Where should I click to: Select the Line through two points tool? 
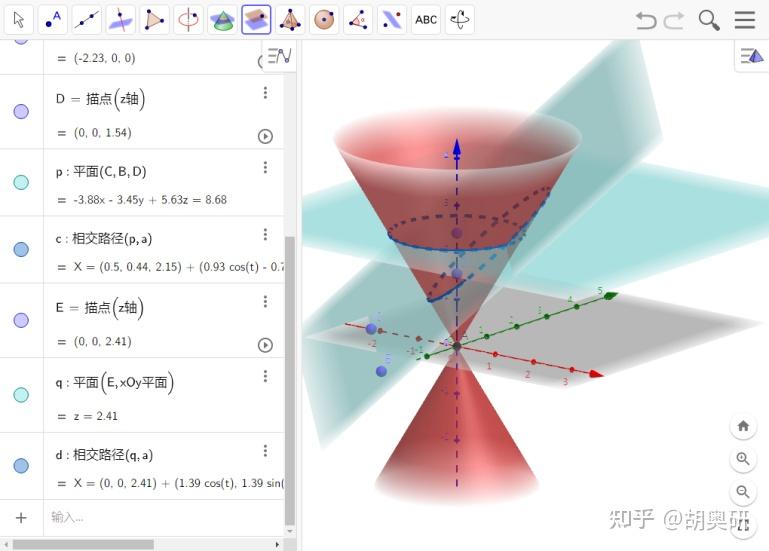coord(87,20)
